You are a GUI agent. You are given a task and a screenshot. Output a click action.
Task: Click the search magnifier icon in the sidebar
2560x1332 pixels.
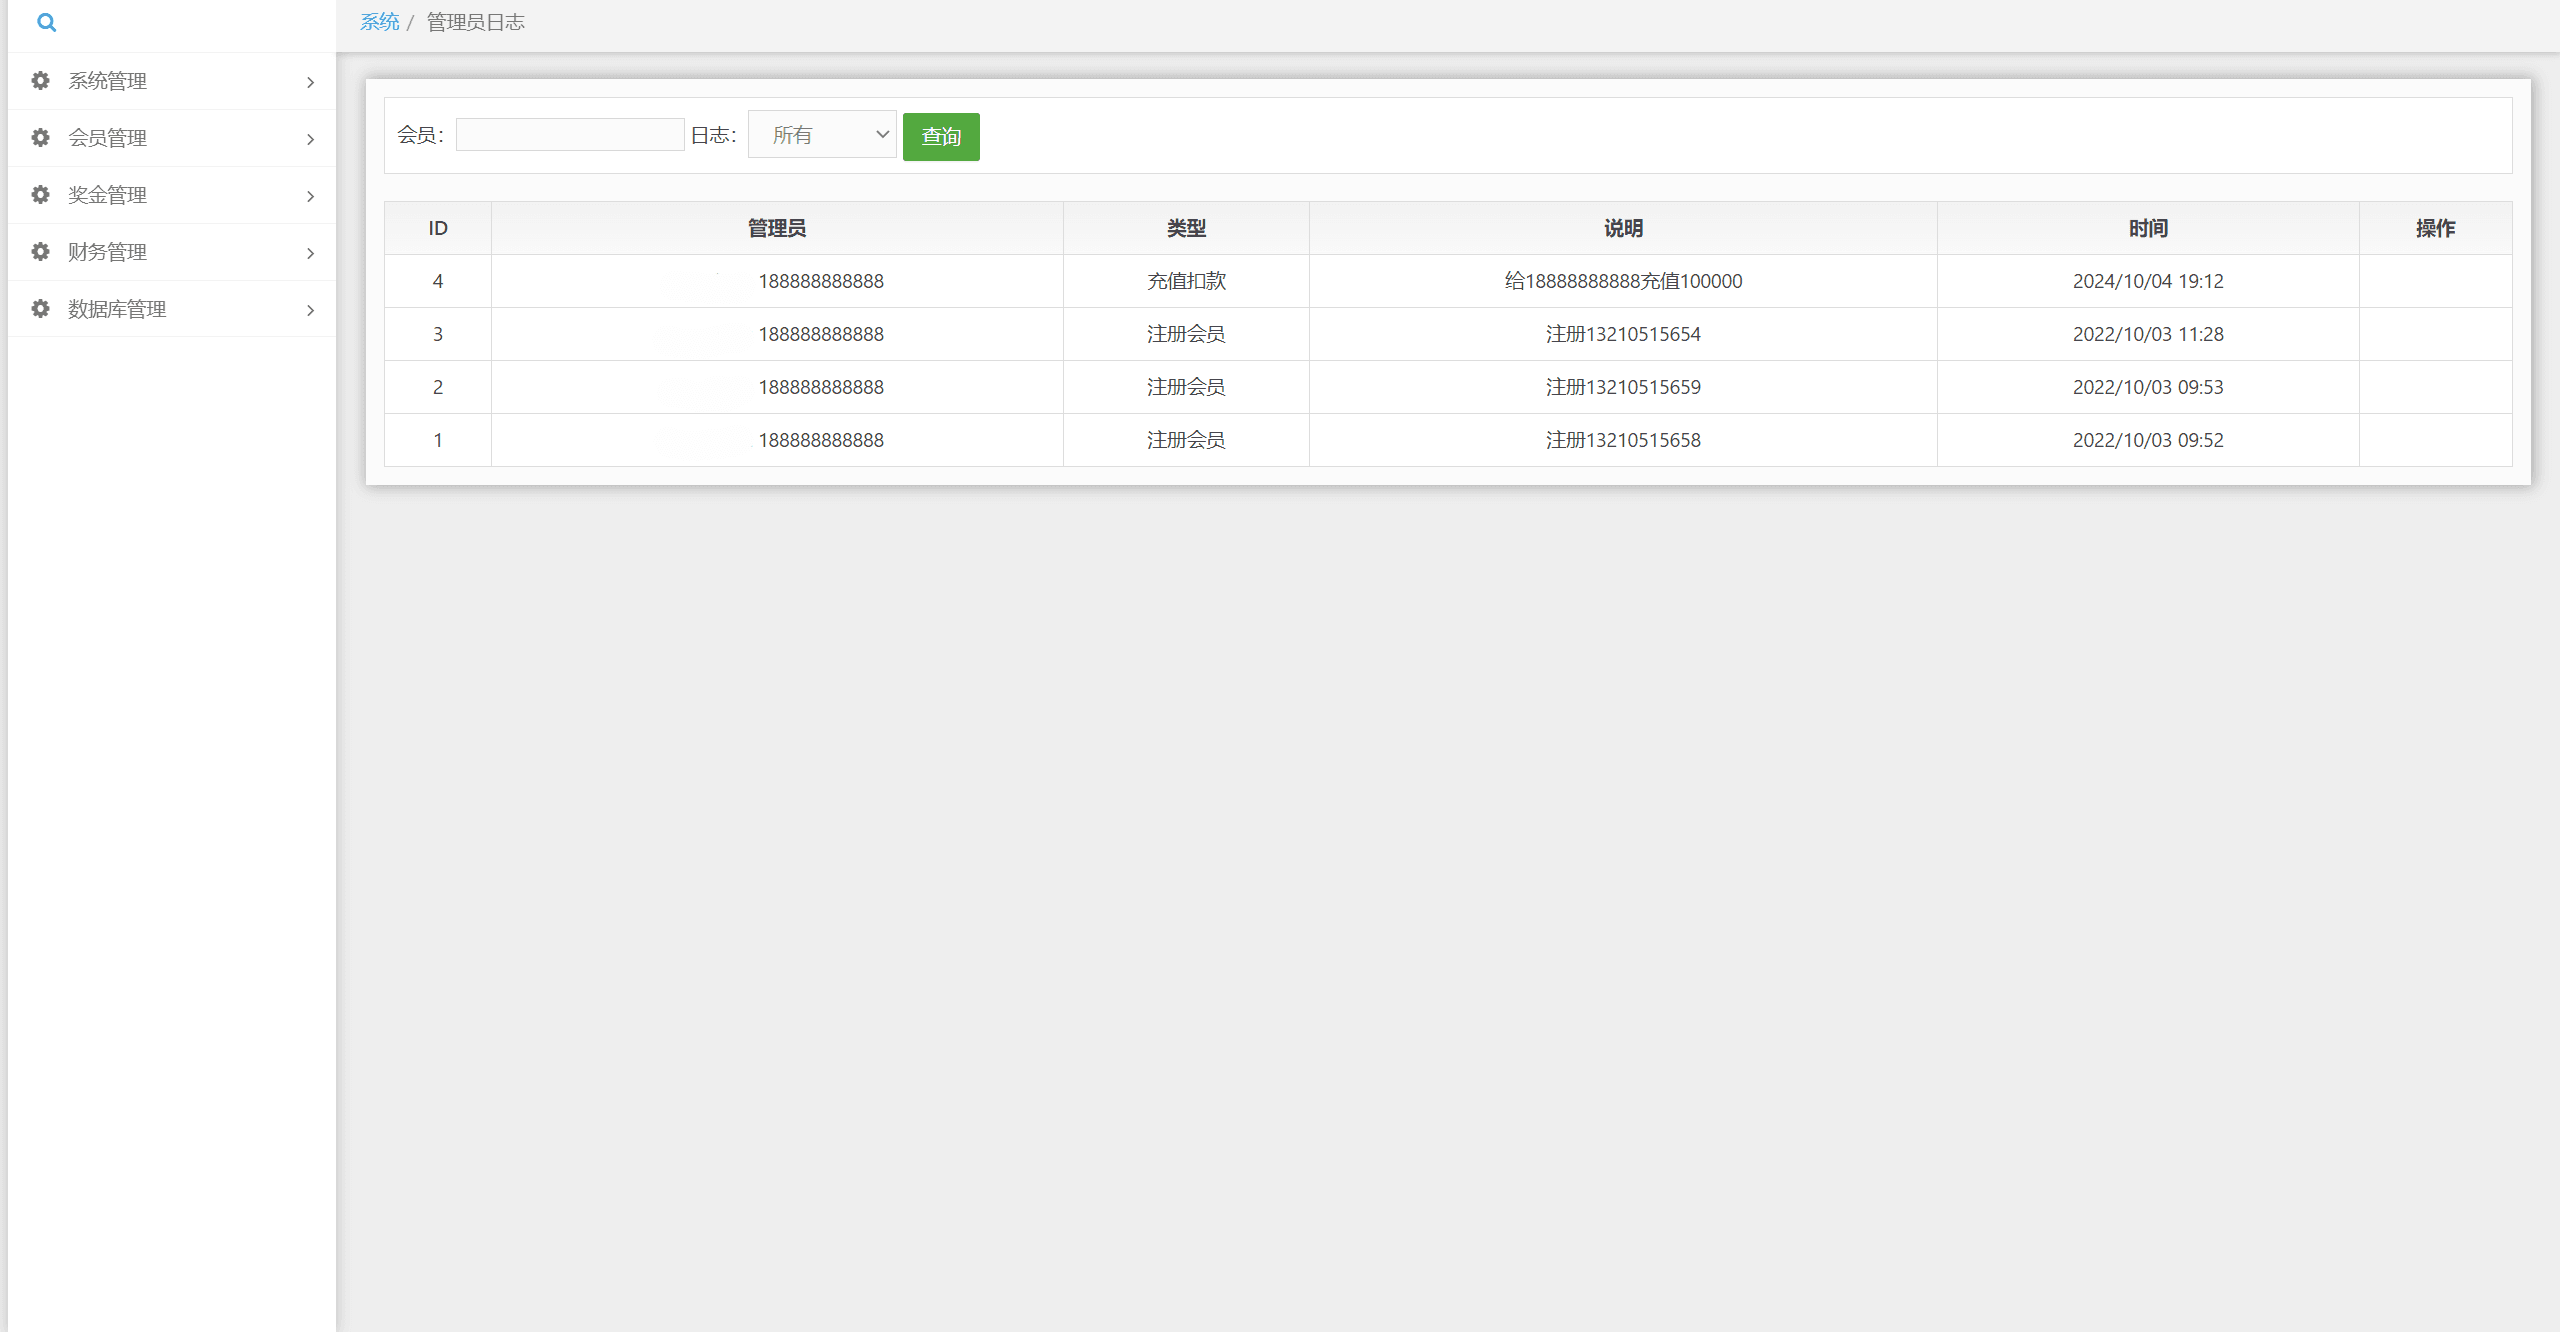pyautogui.click(x=46, y=22)
